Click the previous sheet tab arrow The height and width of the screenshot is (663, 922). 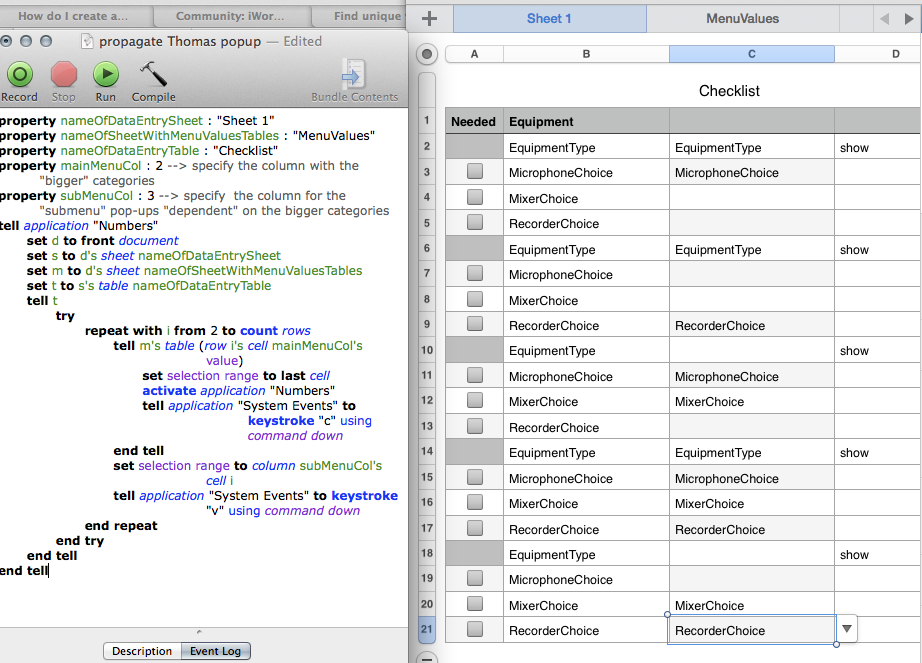[x=883, y=18]
